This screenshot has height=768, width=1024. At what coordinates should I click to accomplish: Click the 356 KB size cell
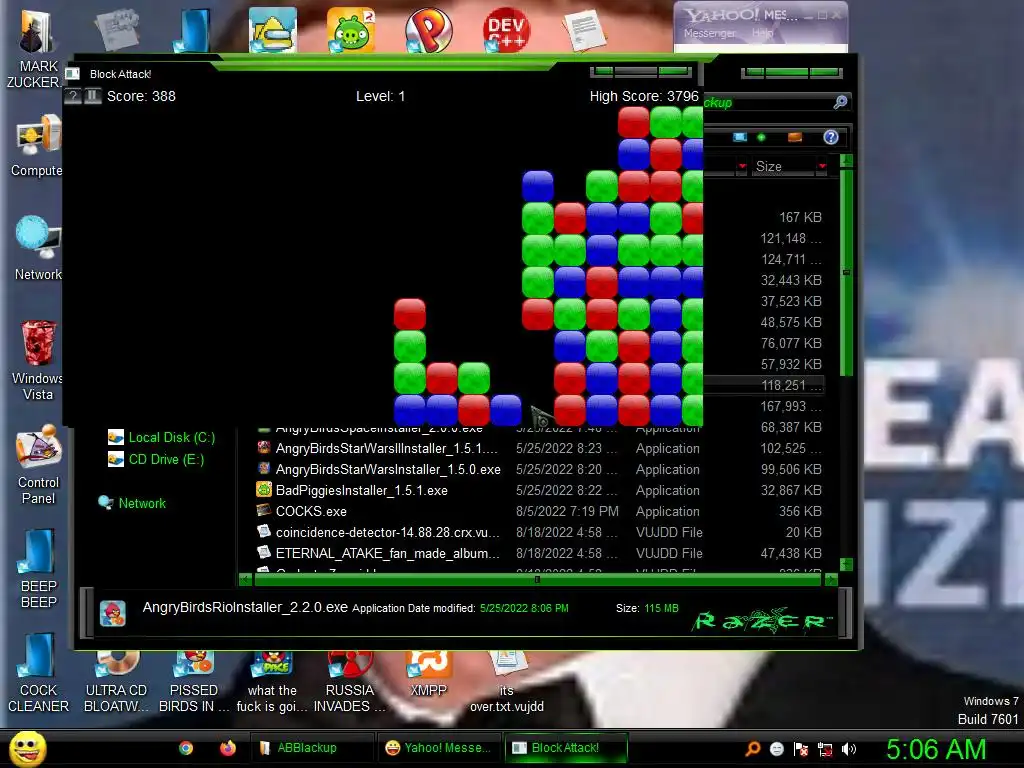click(800, 511)
